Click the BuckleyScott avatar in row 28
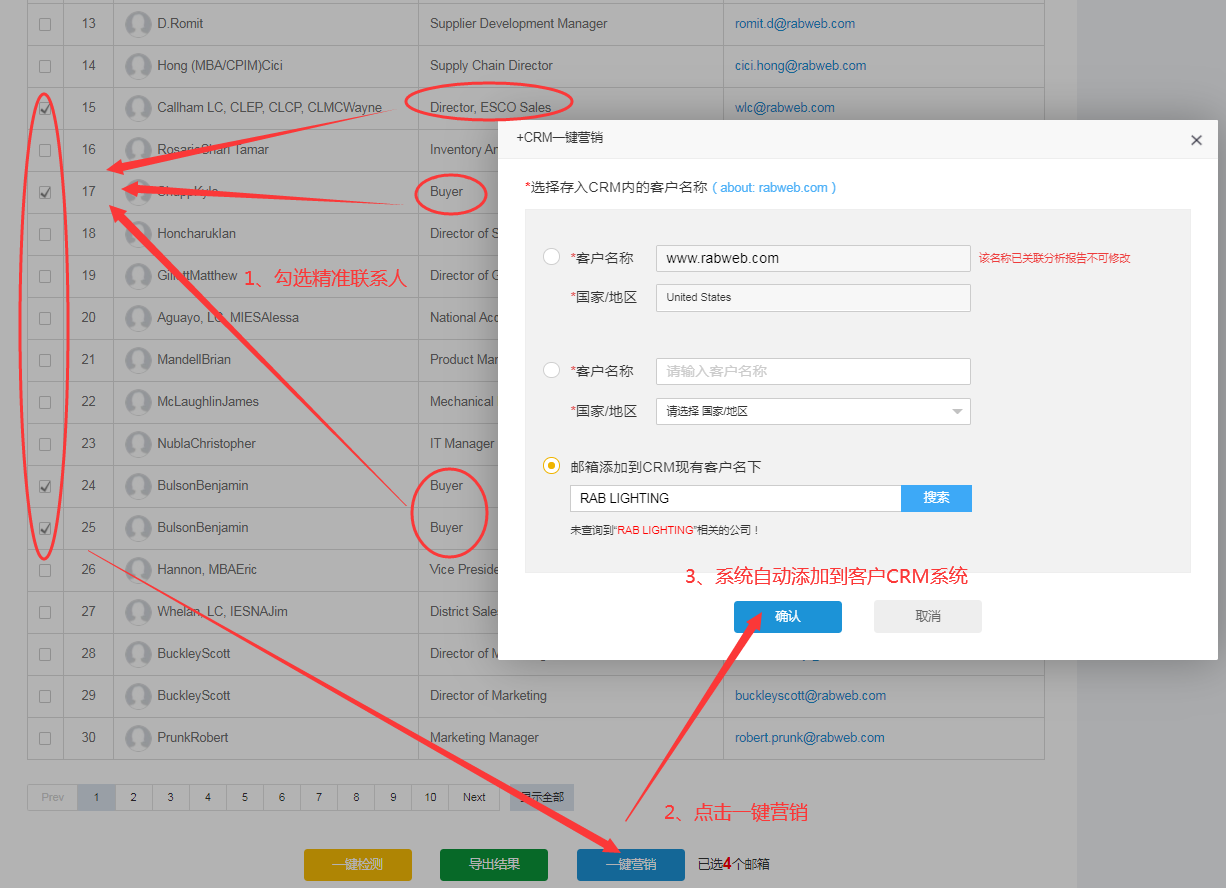This screenshot has width=1226, height=888. 138,654
